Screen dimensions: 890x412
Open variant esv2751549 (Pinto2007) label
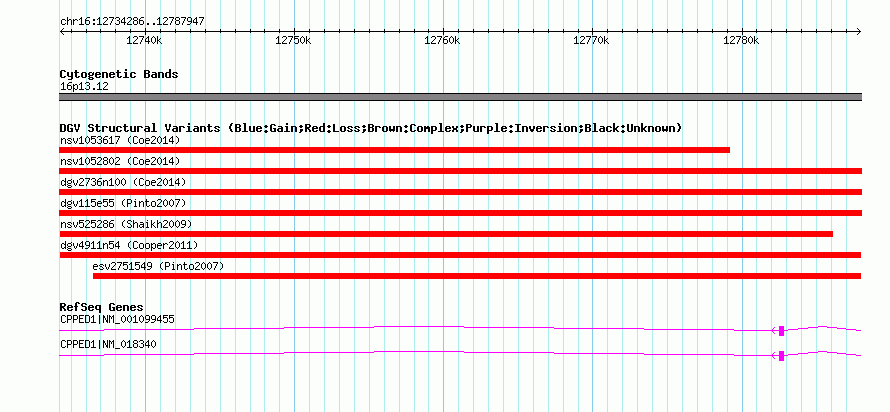pos(158,266)
